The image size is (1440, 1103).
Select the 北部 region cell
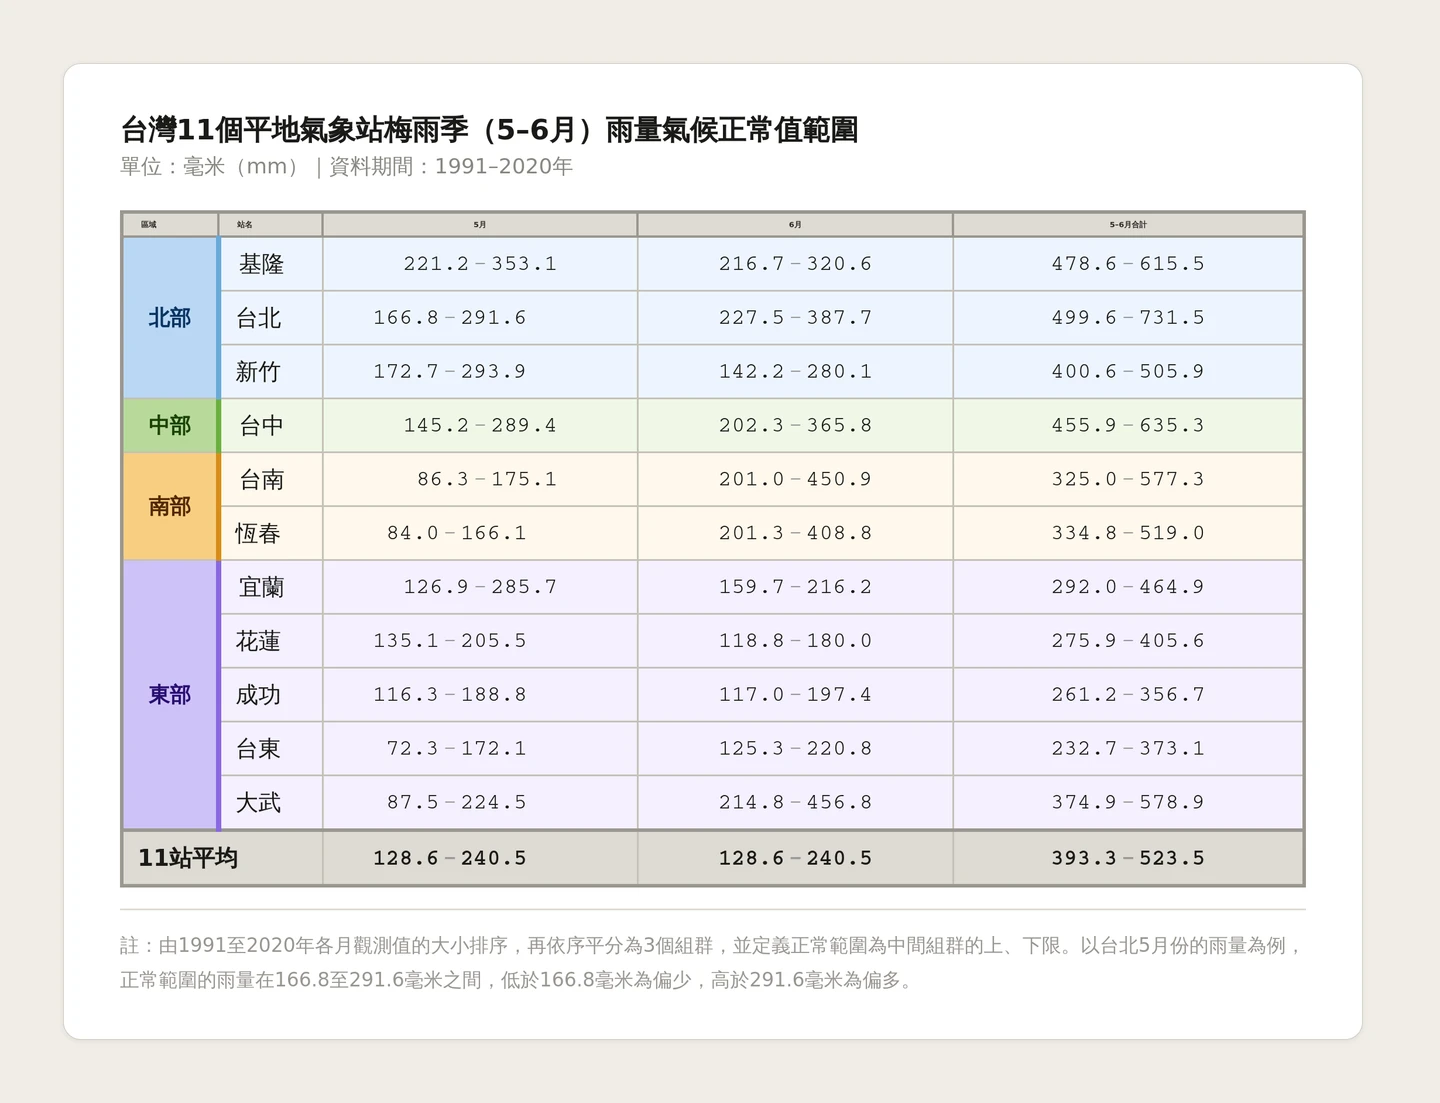click(170, 318)
